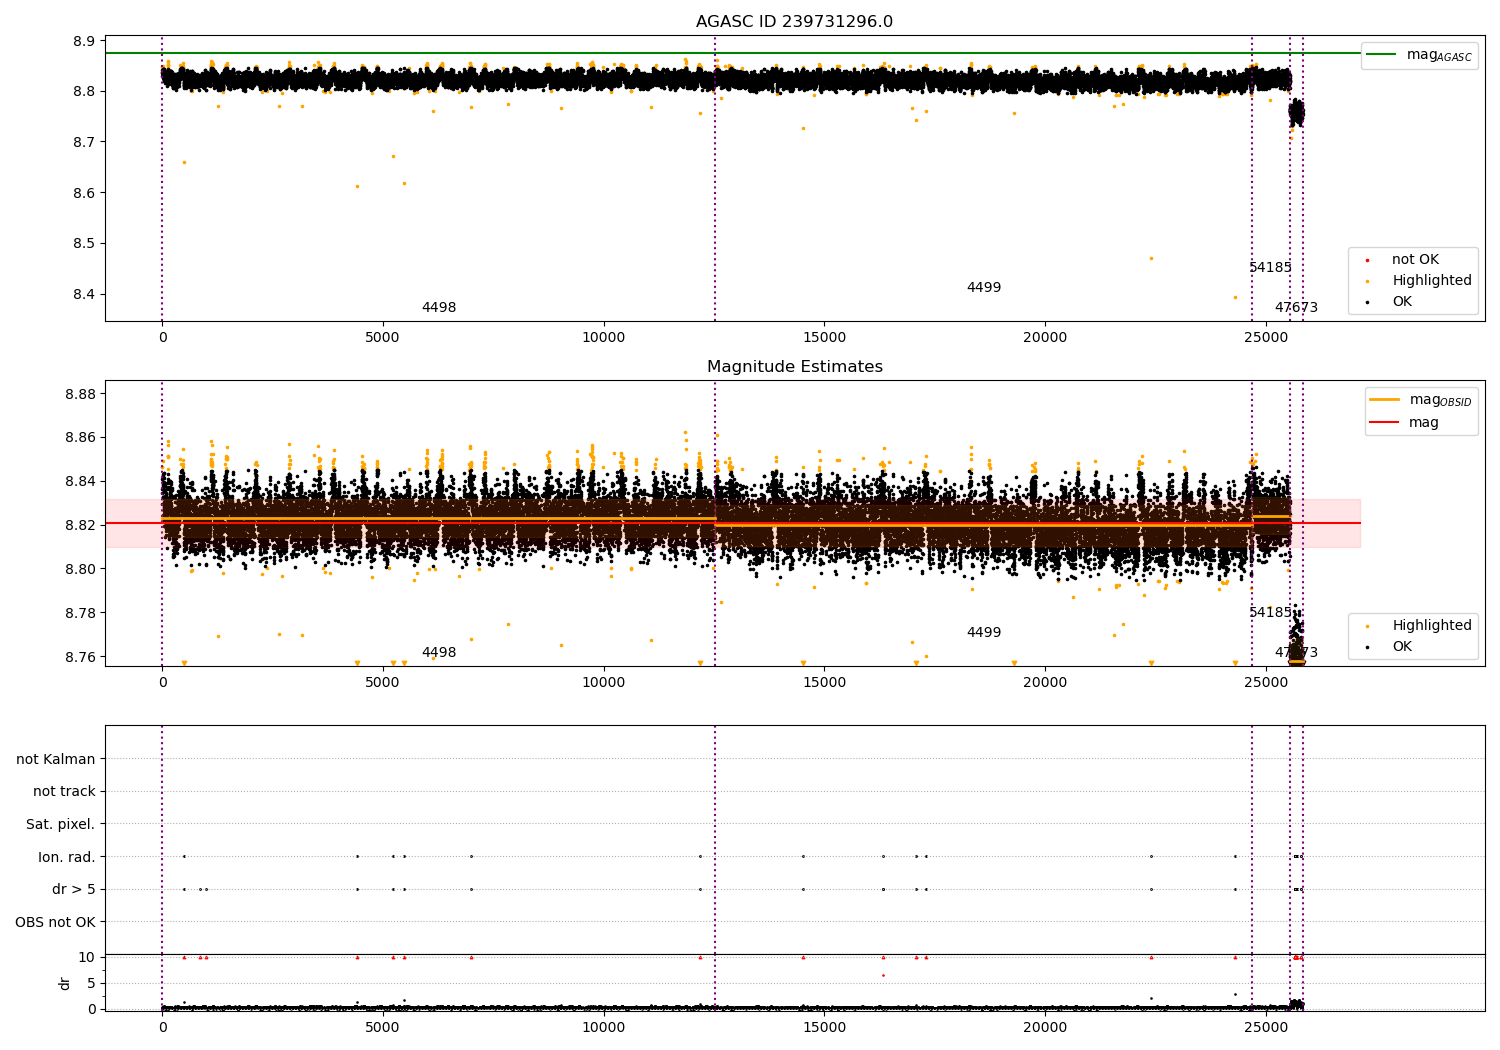The width and height of the screenshot is (1500, 1050).
Task: Click the 'Magnitude Estimates' plot title
Action: pos(794,367)
